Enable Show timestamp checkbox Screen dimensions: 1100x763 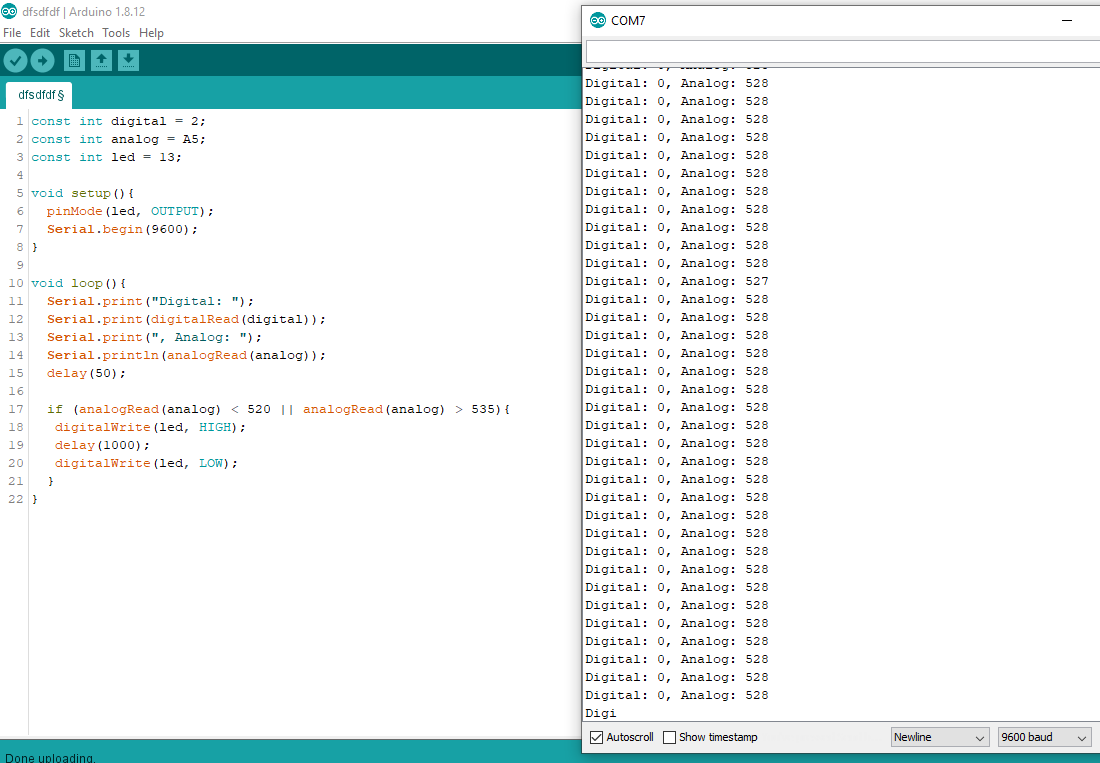(x=669, y=737)
